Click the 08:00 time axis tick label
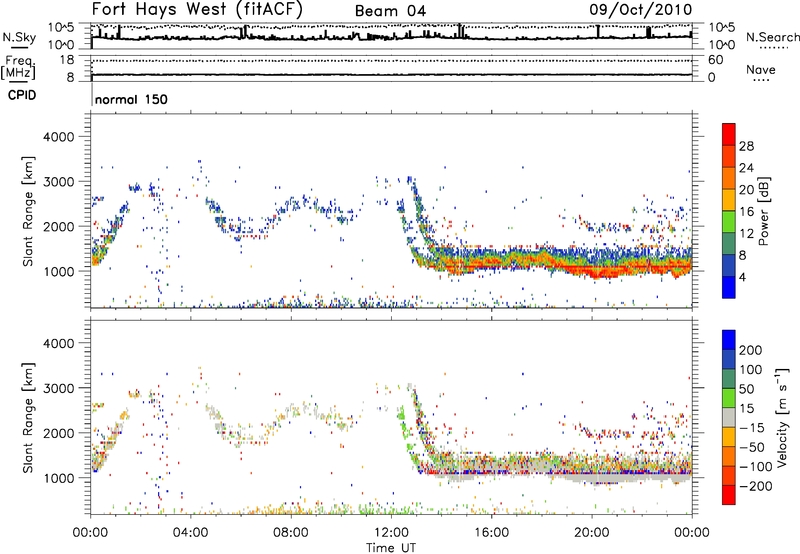Screen dimensions: 800x554 291,533
